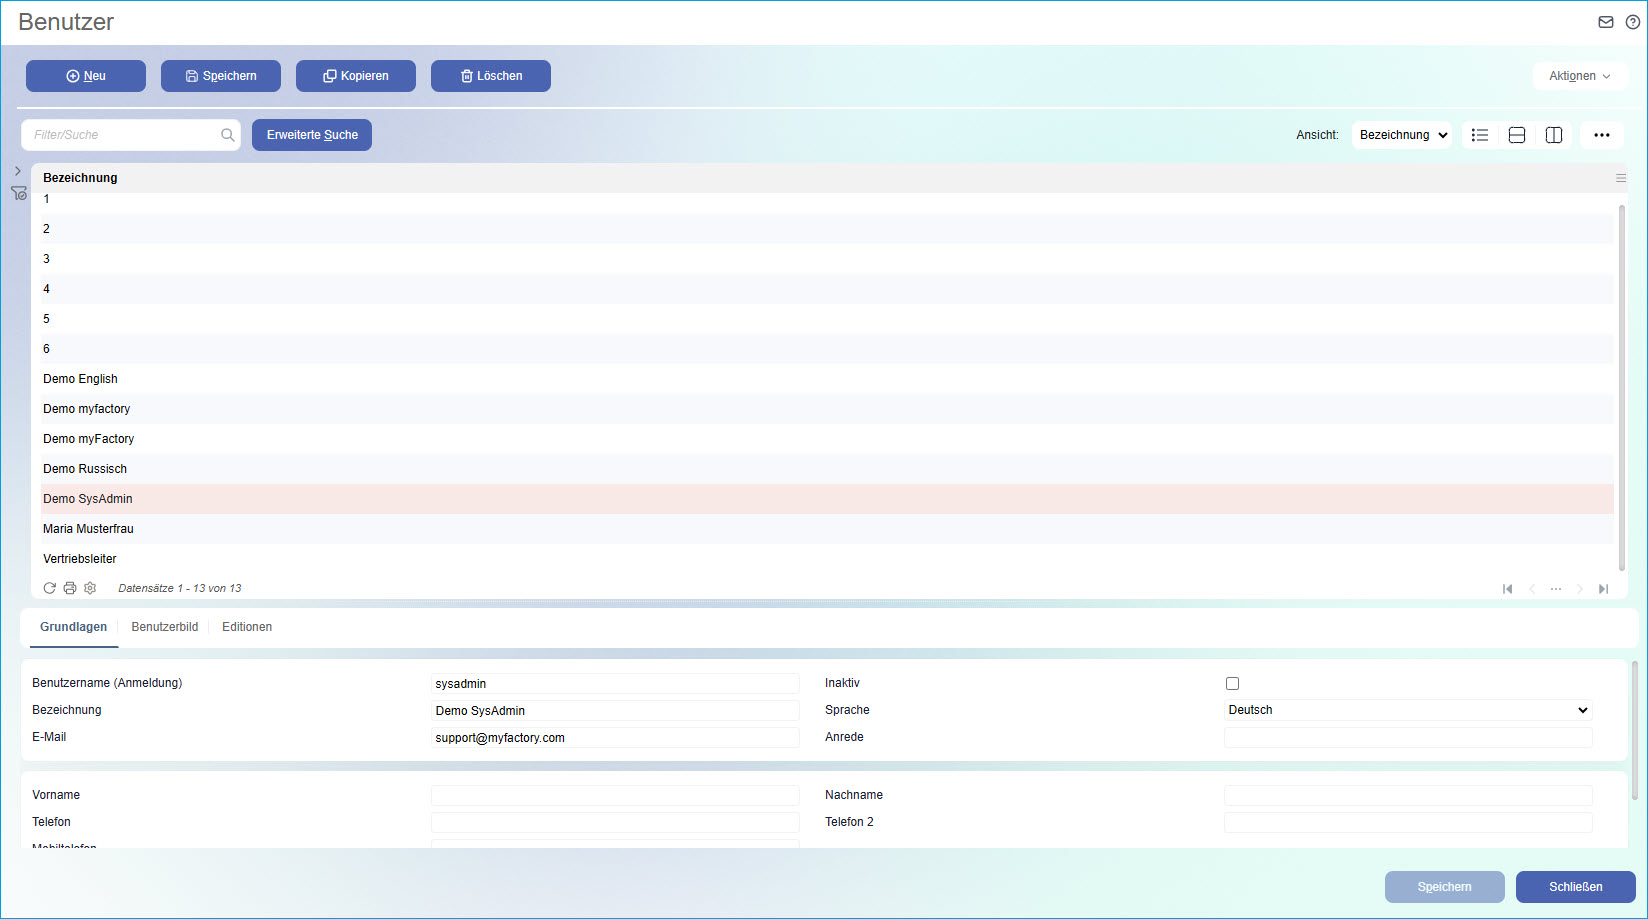
Task: Click the bottom Speichern button
Action: point(1445,887)
